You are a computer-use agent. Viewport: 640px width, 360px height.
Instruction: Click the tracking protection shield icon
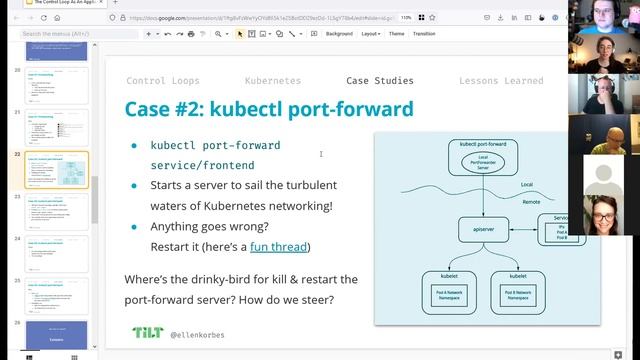click(113, 18)
